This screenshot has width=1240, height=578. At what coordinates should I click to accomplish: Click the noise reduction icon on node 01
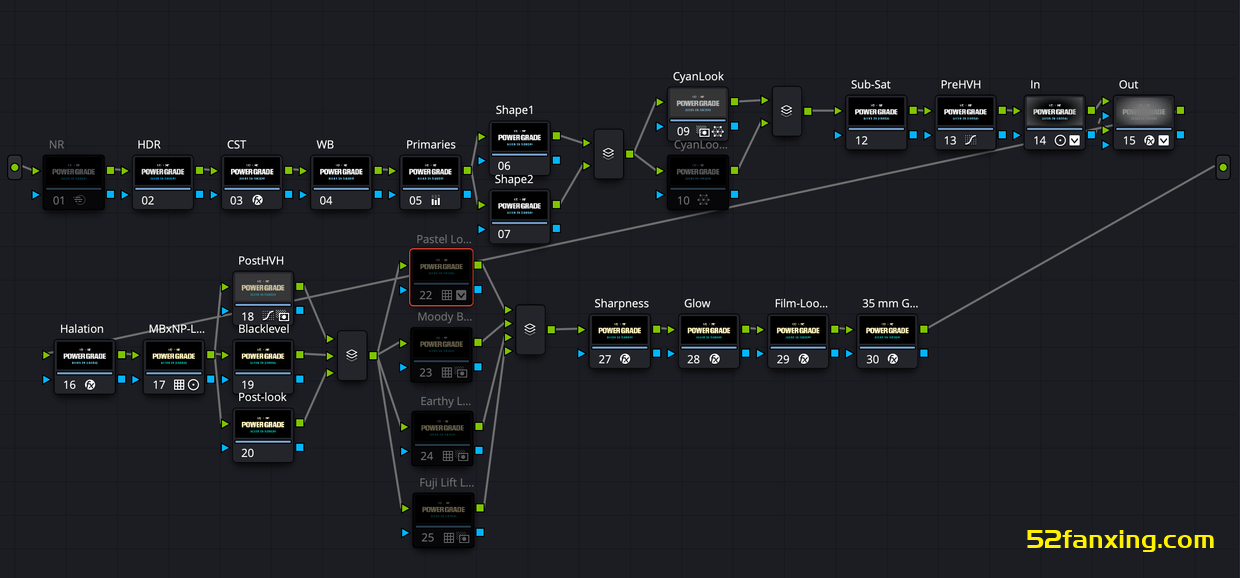tap(79, 200)
